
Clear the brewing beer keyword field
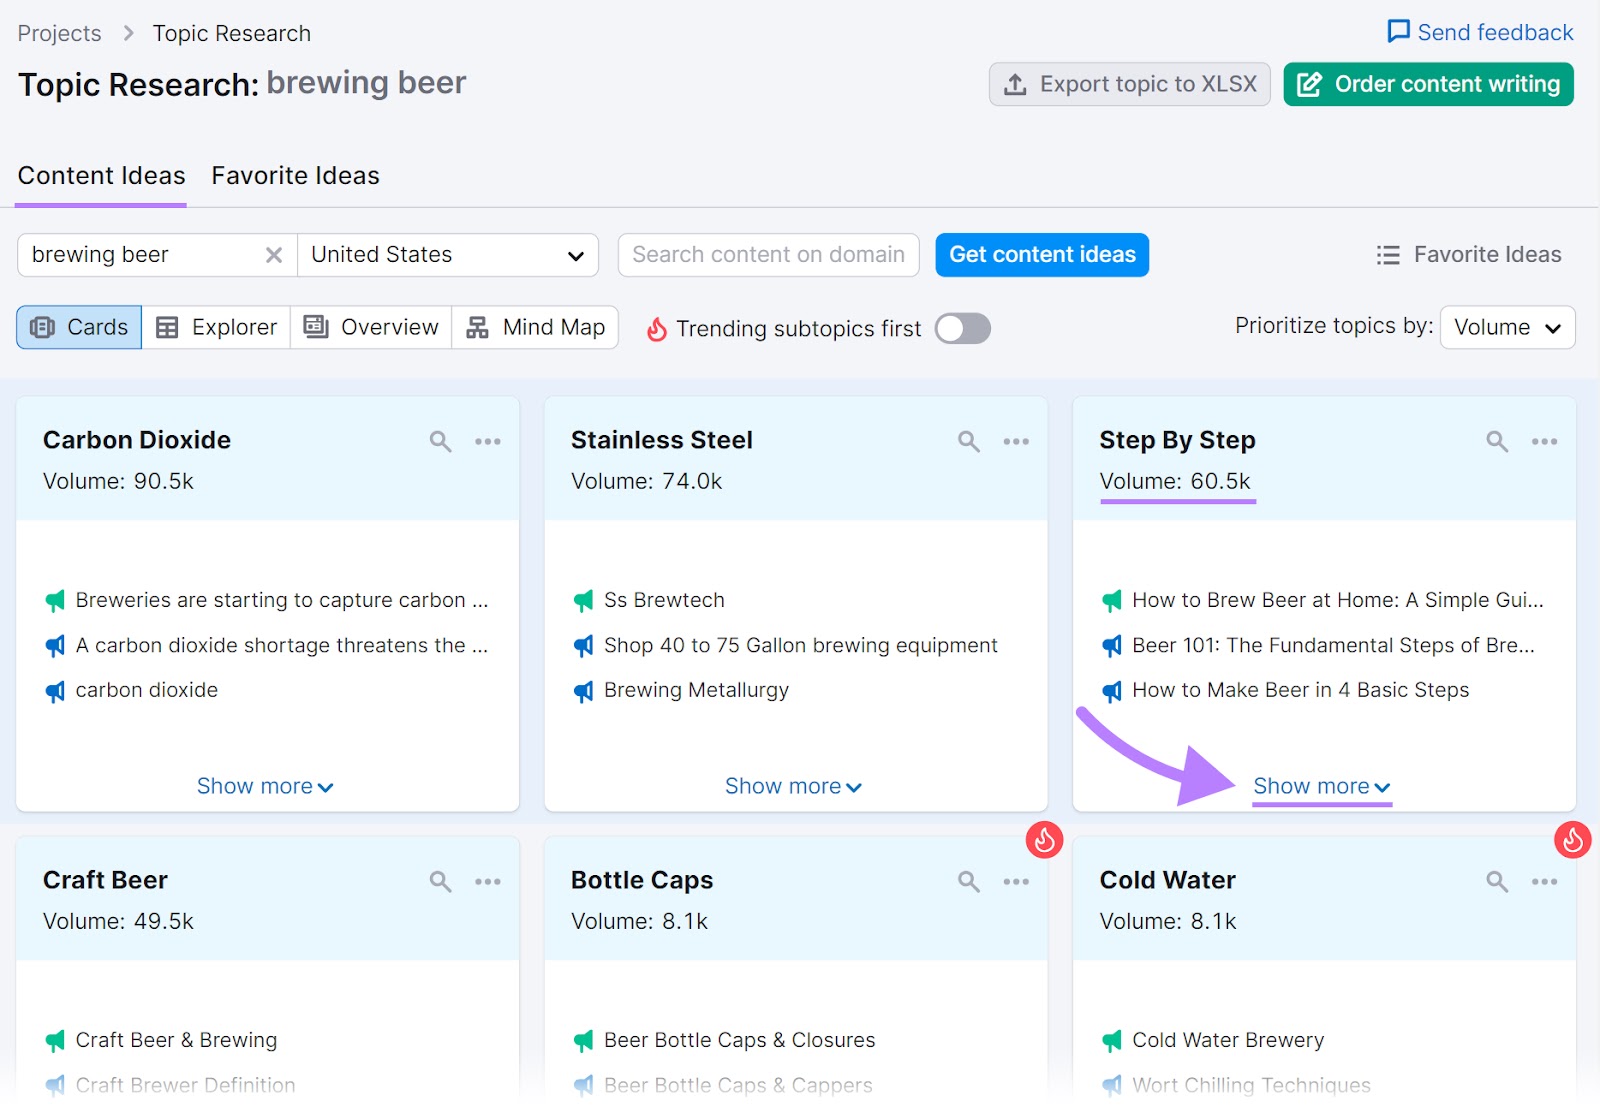[x=273, y=255]
